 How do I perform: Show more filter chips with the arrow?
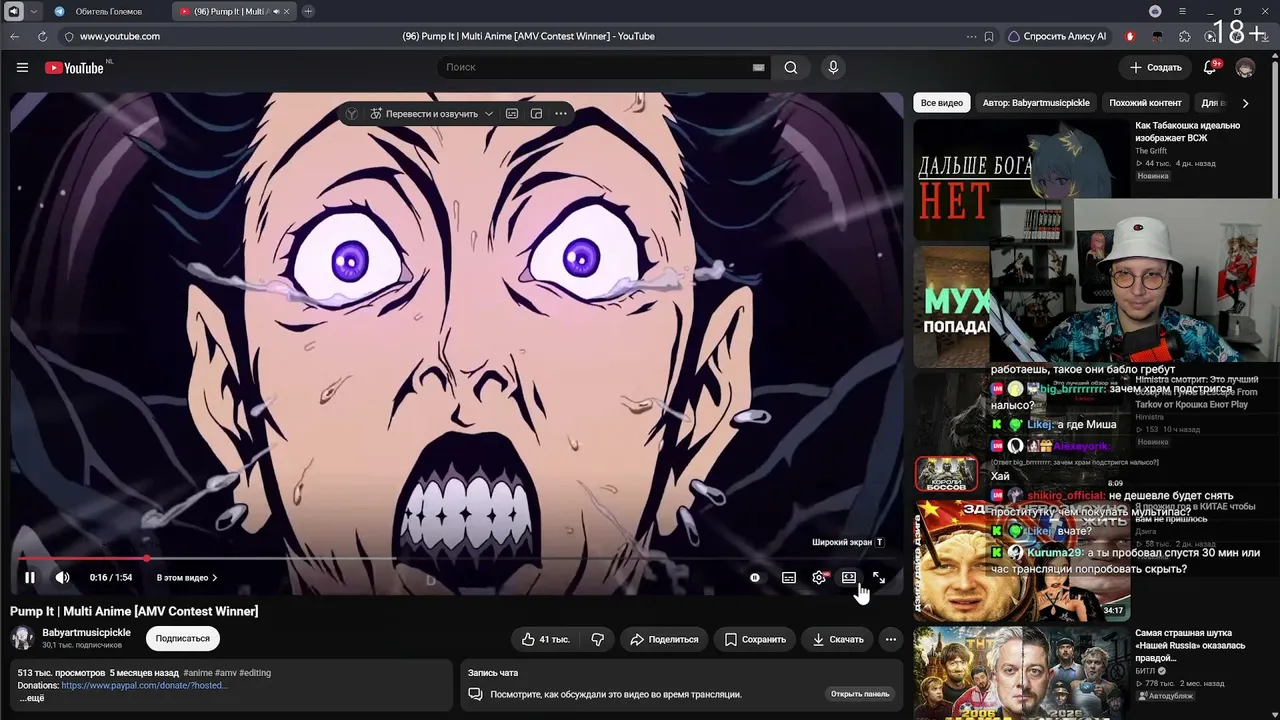[1245, 103]
